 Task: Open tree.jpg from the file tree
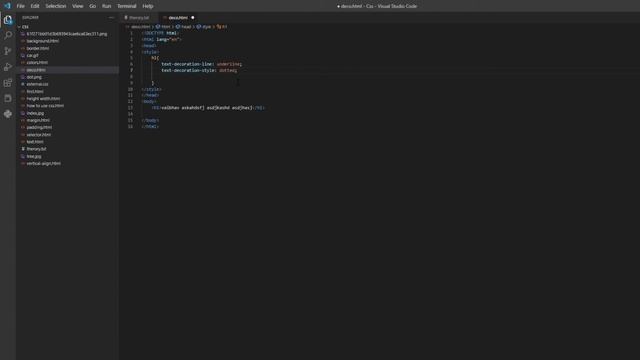34,156
